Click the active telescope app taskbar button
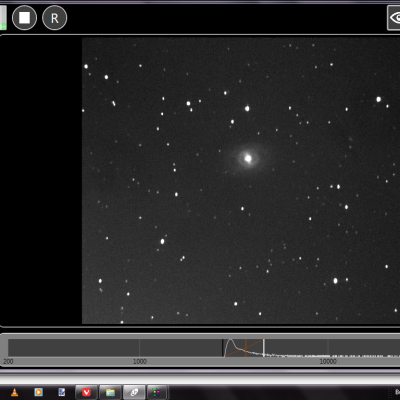The height and width of the screenshot is (400, 400). click(x=134, y=392)
